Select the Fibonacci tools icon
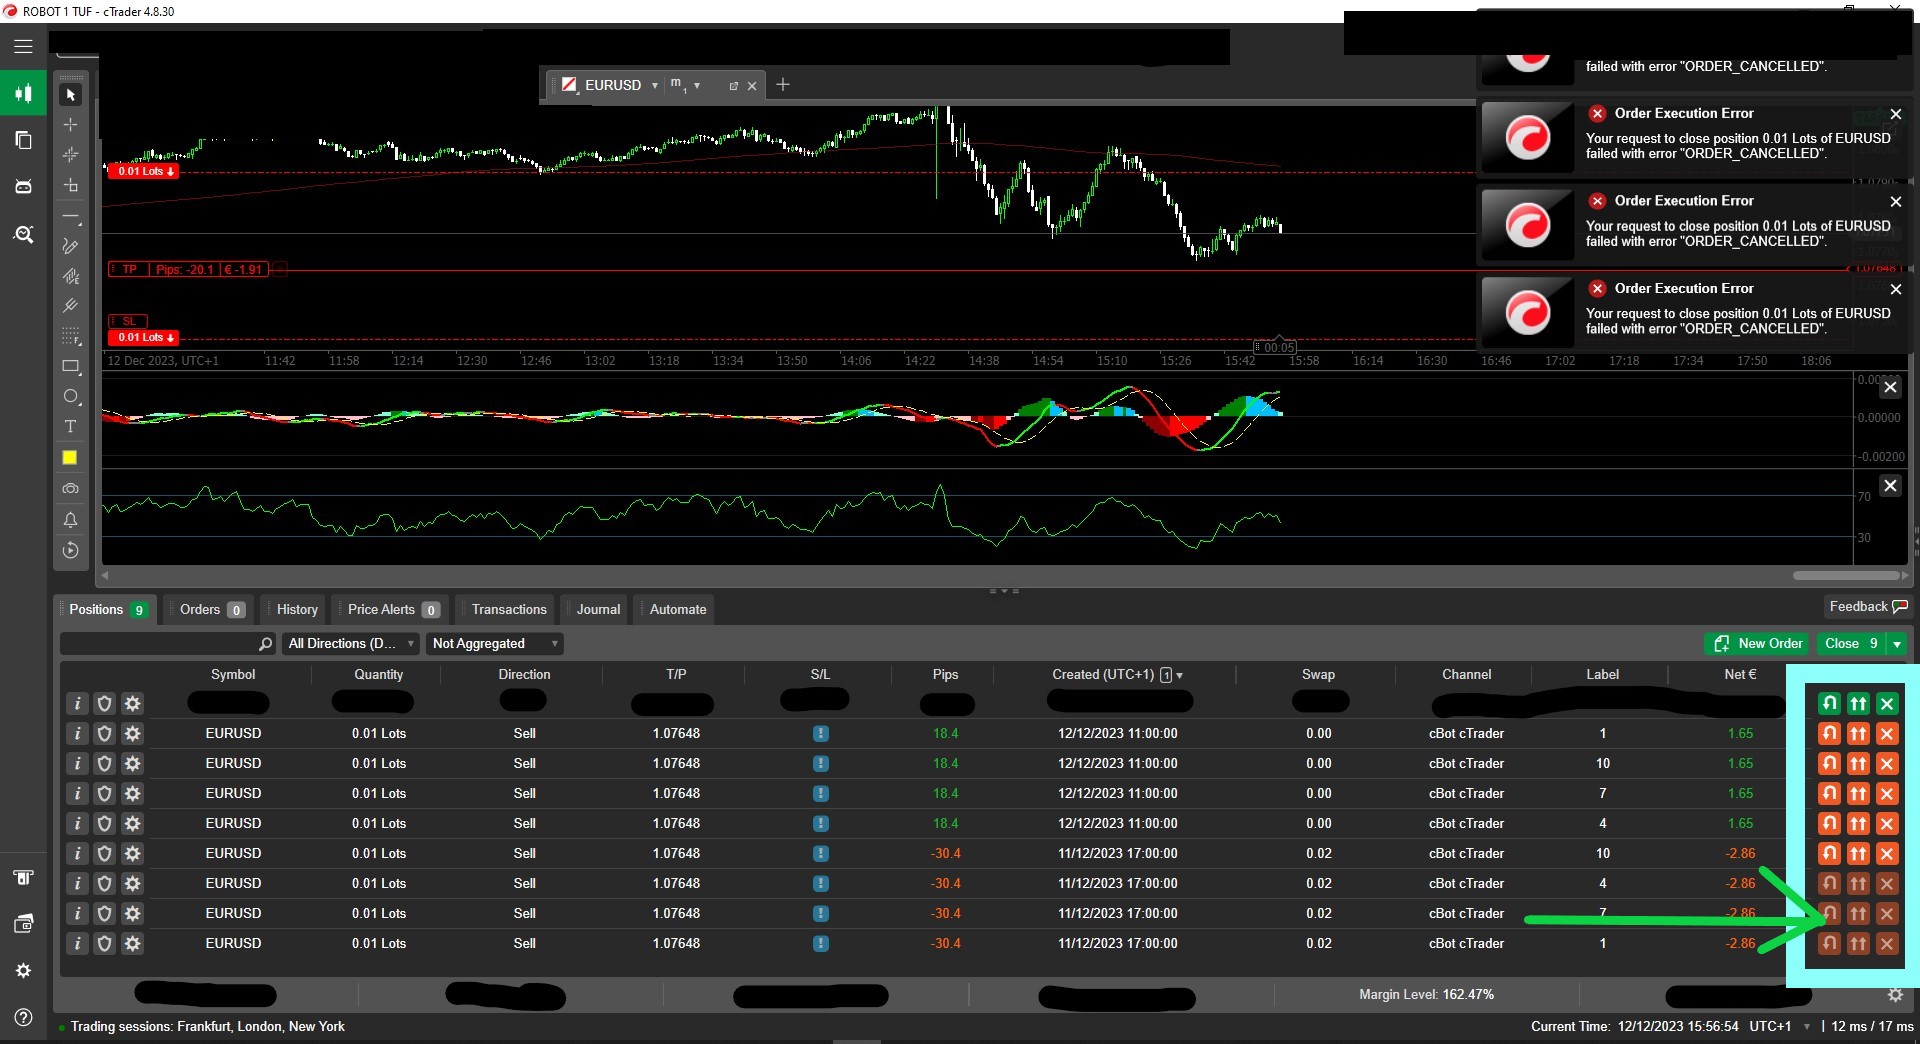The image size is (1920, 1044). (x=70, y=336)
